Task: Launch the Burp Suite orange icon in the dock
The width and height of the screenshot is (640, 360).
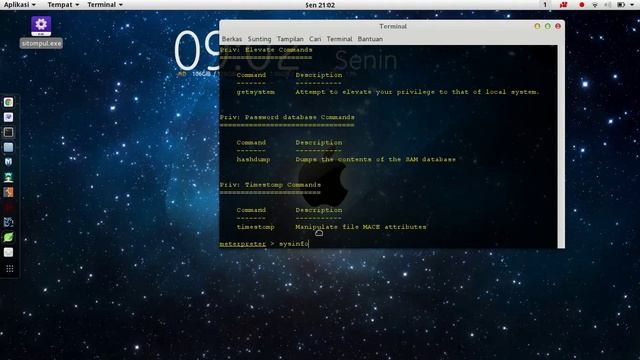Action: tap(9, 192)
